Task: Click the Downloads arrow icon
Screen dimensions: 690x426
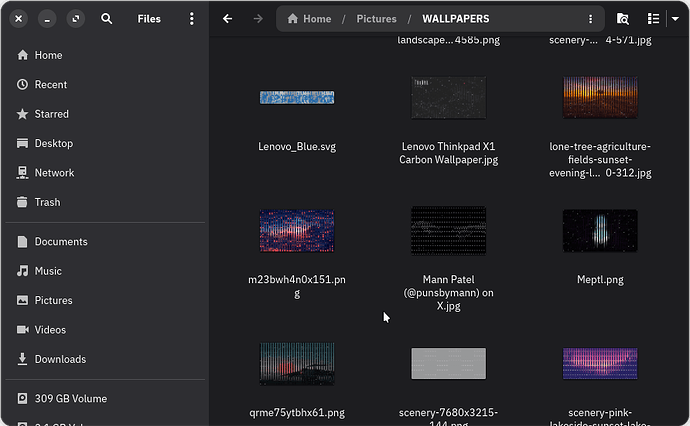Action: point(22,359)
